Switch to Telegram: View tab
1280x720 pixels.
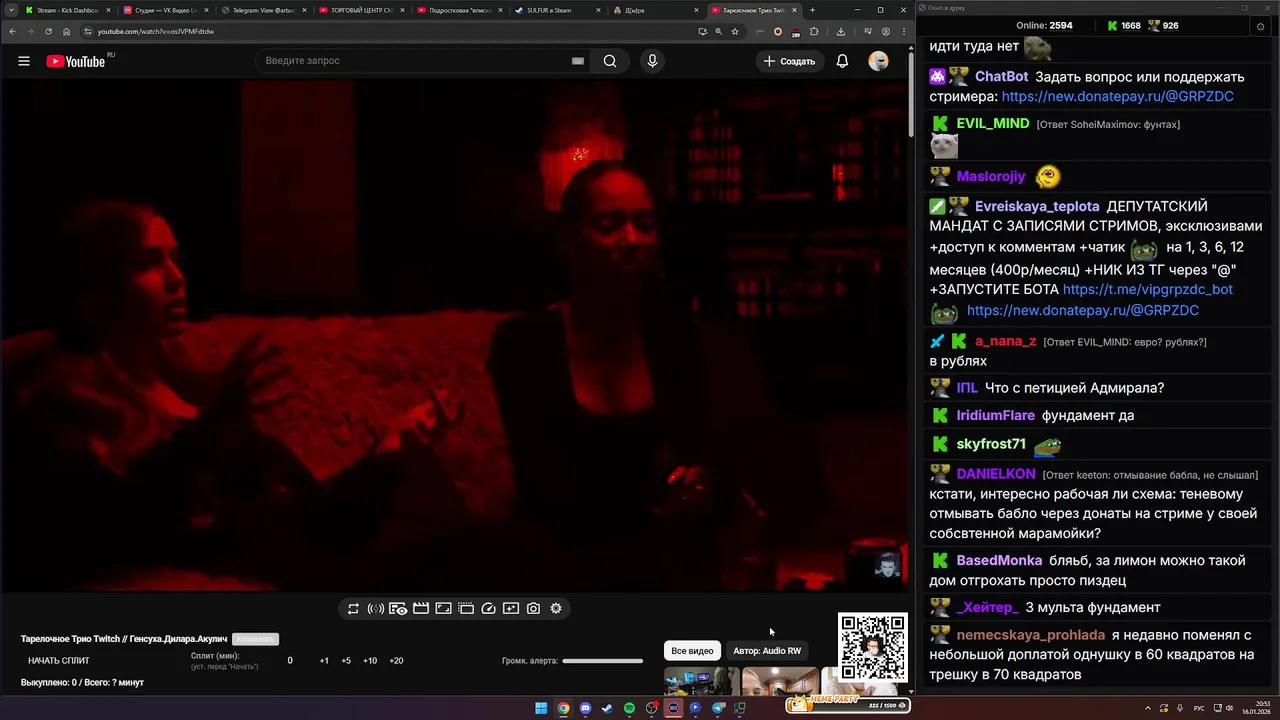point(263,10)
